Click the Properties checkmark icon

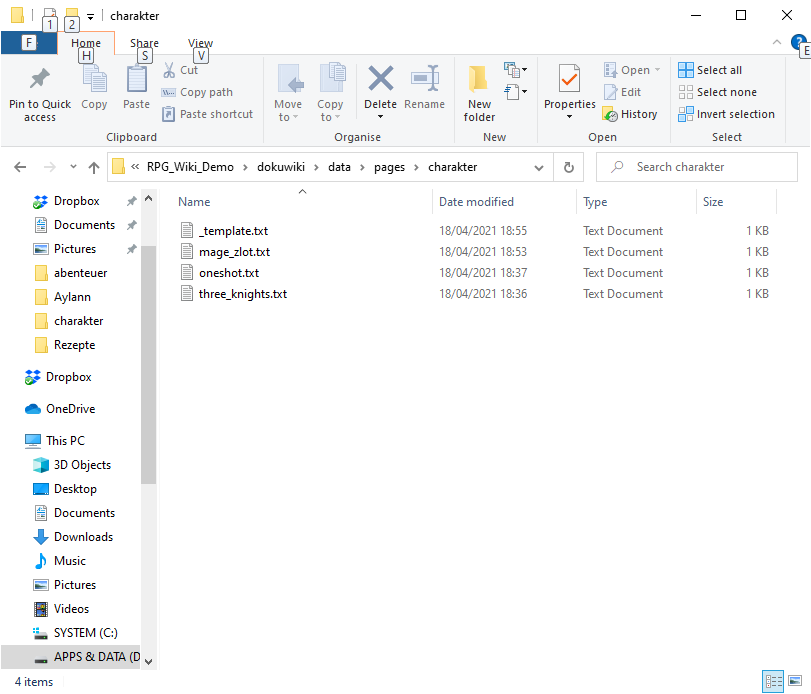[x=569, y=79]
